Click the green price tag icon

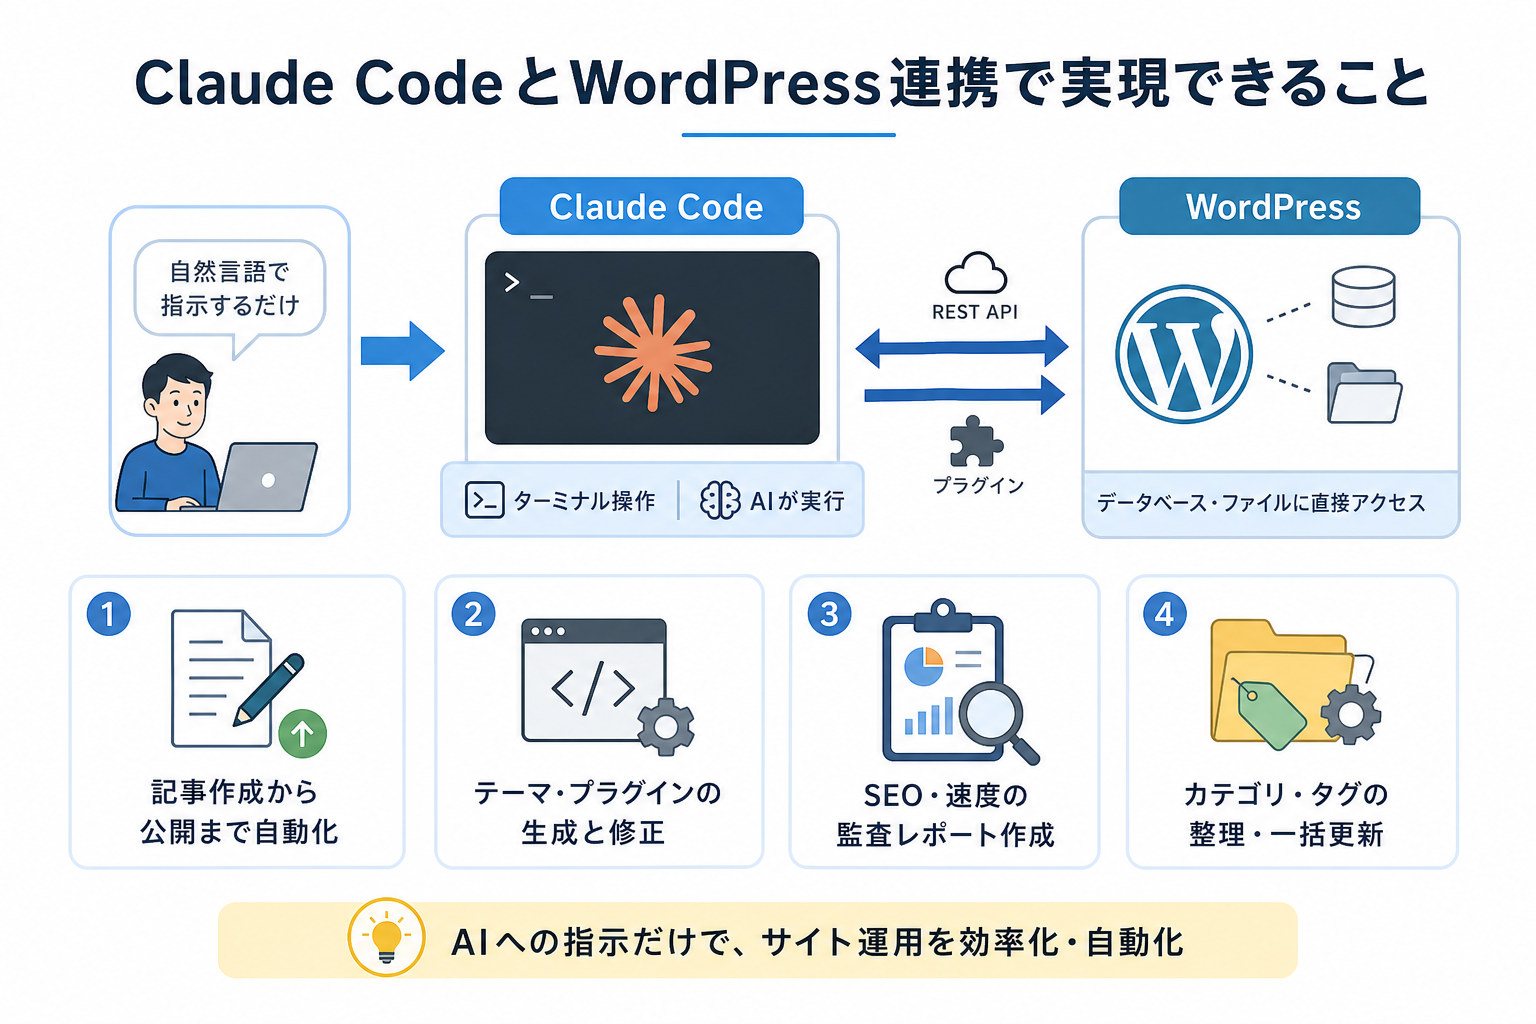(1270, 713)
